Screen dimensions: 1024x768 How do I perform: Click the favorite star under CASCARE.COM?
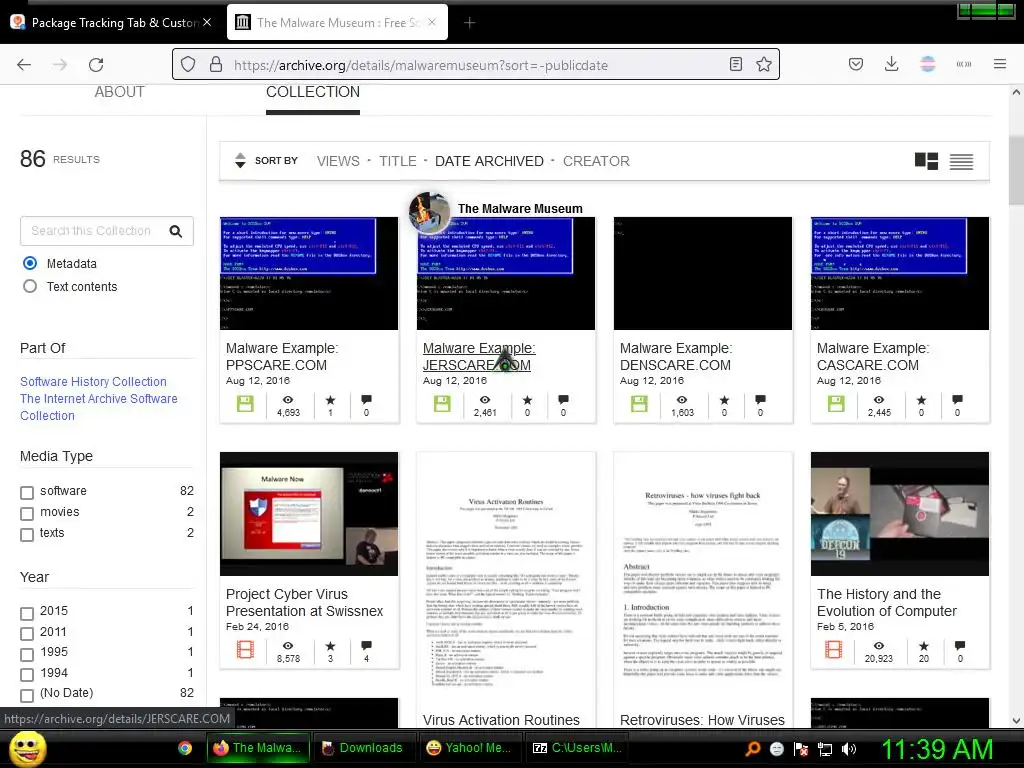tap(921, 400)
